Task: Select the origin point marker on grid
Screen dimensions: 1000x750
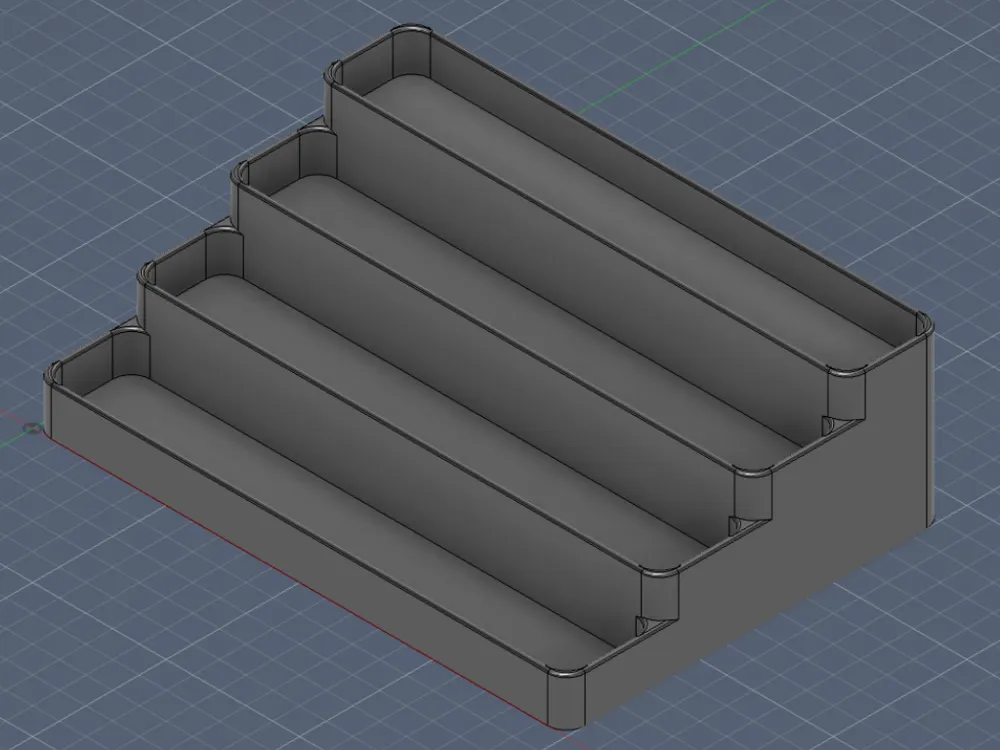Action: pos(33,429)
